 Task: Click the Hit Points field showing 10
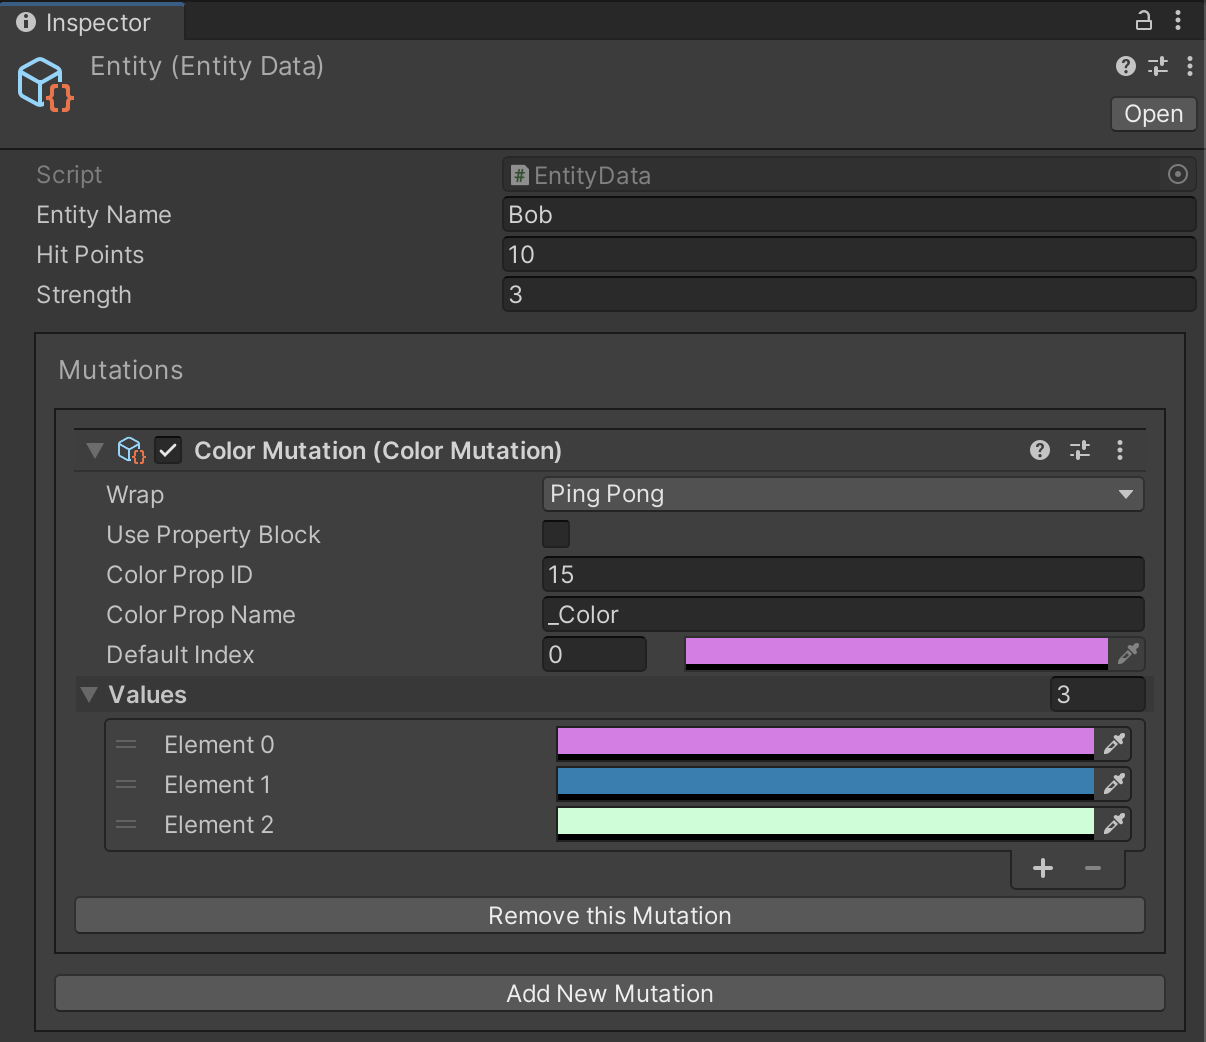[x=849, y=255]
